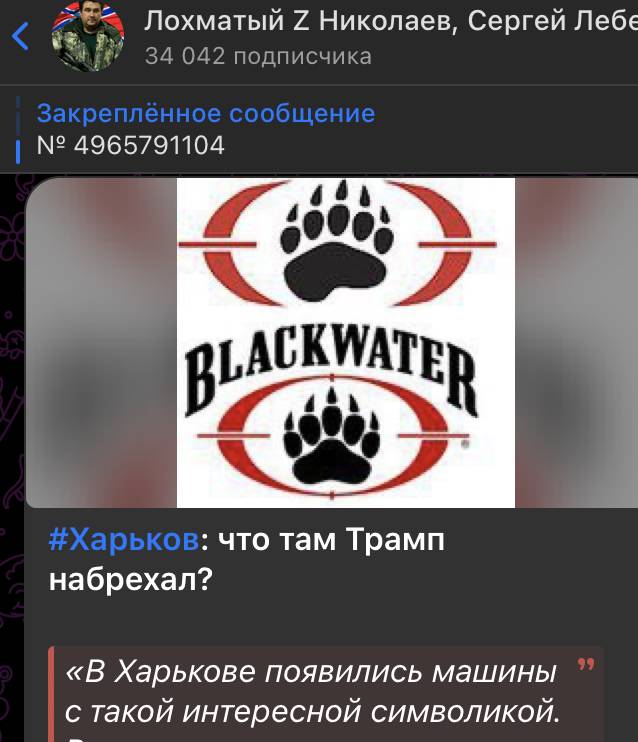The image size is (638, 742).
Task: Tap the lower bear paw logo
Action: click(332, 438)
